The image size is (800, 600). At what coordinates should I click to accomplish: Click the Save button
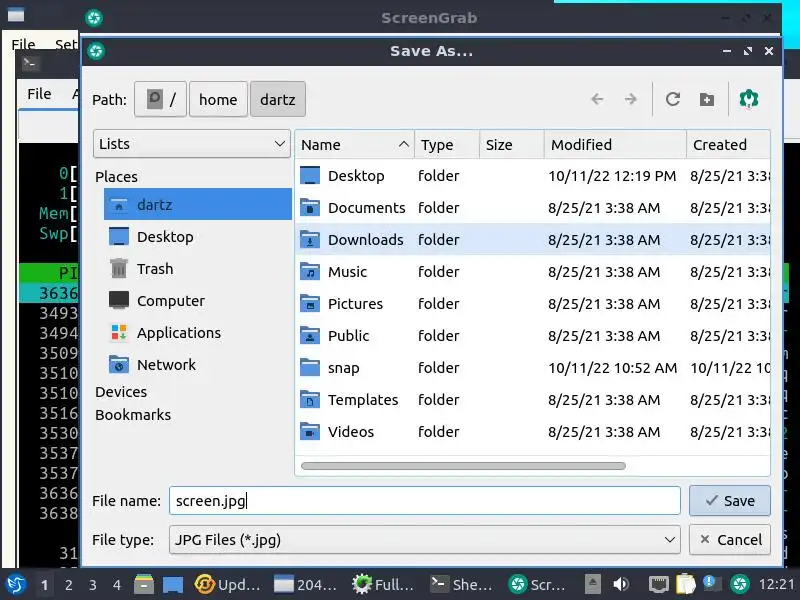coord(730,501)
